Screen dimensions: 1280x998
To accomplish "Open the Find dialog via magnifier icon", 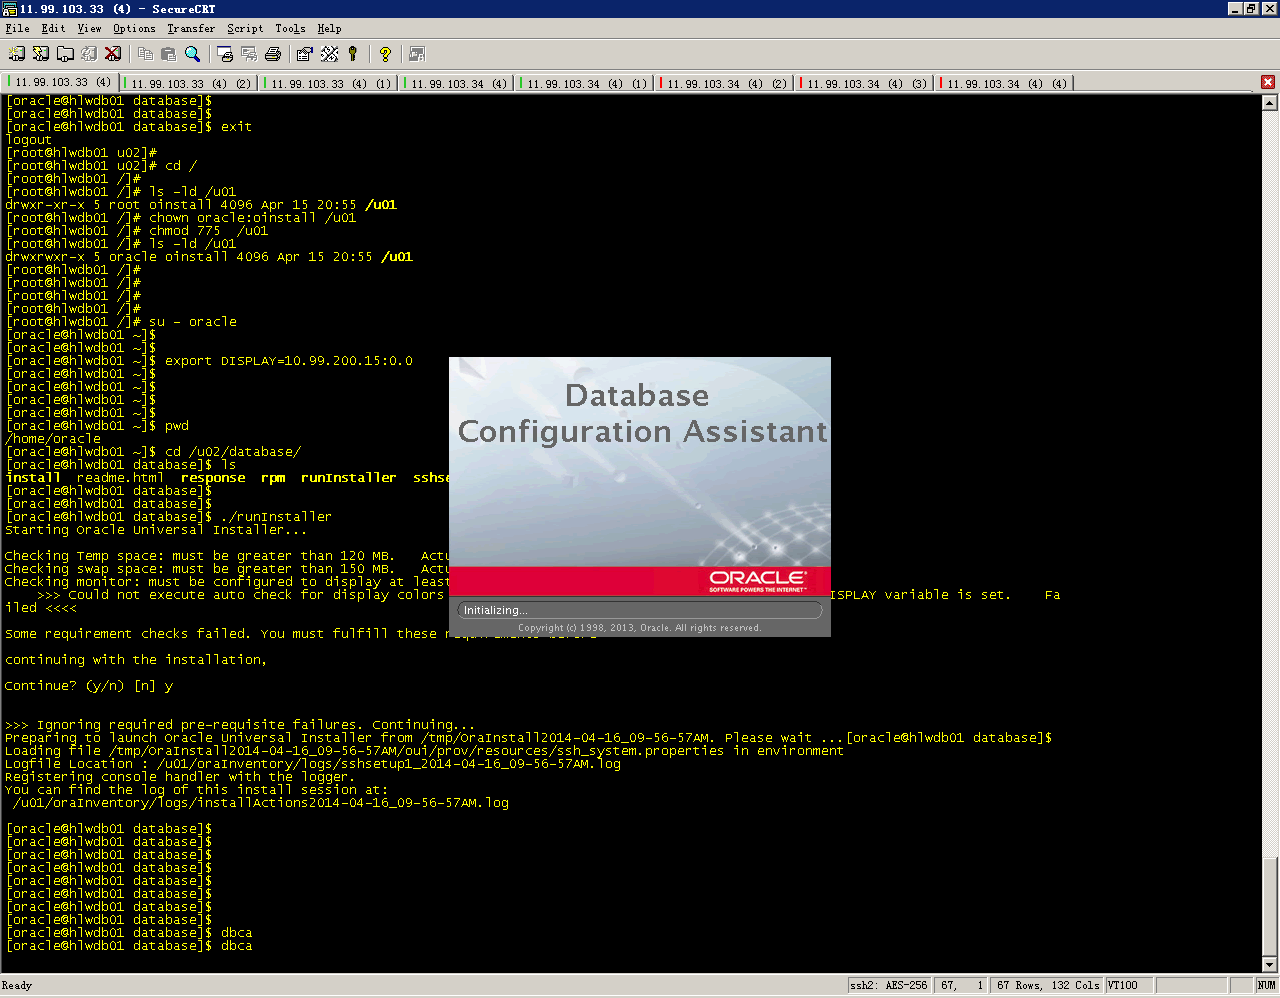I will click(191, 53).
